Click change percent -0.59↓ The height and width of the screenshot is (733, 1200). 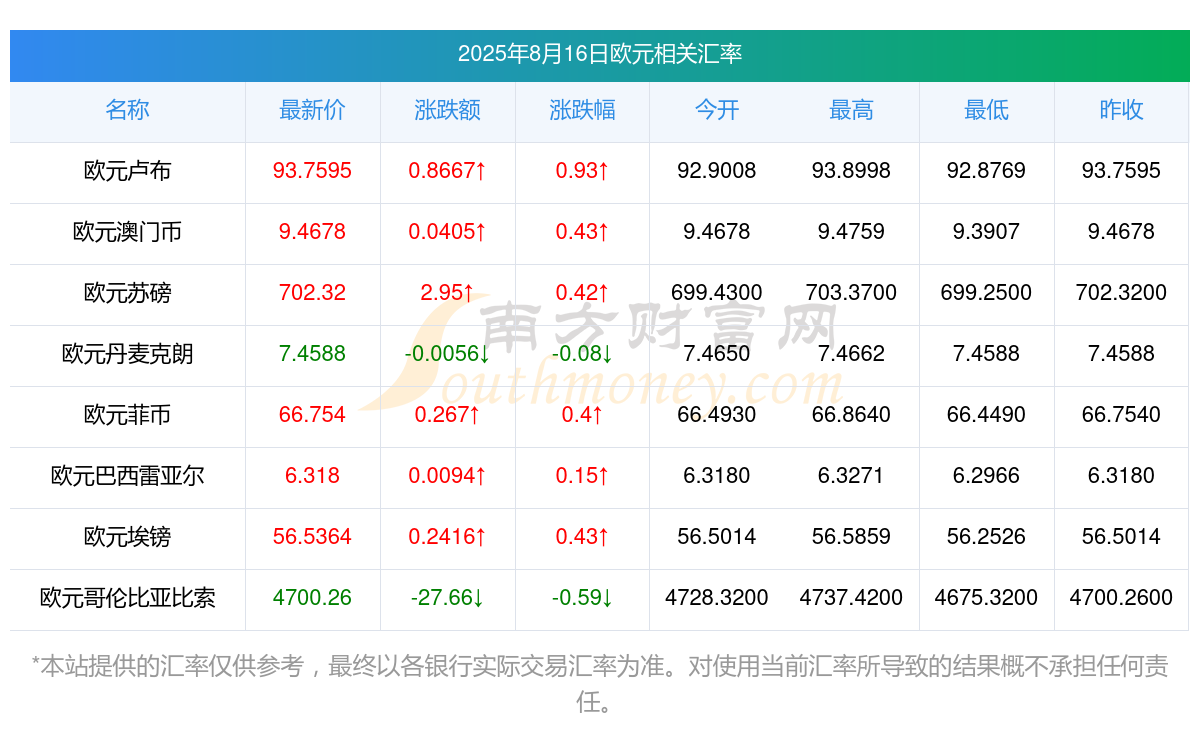click(x=582, y=598)
